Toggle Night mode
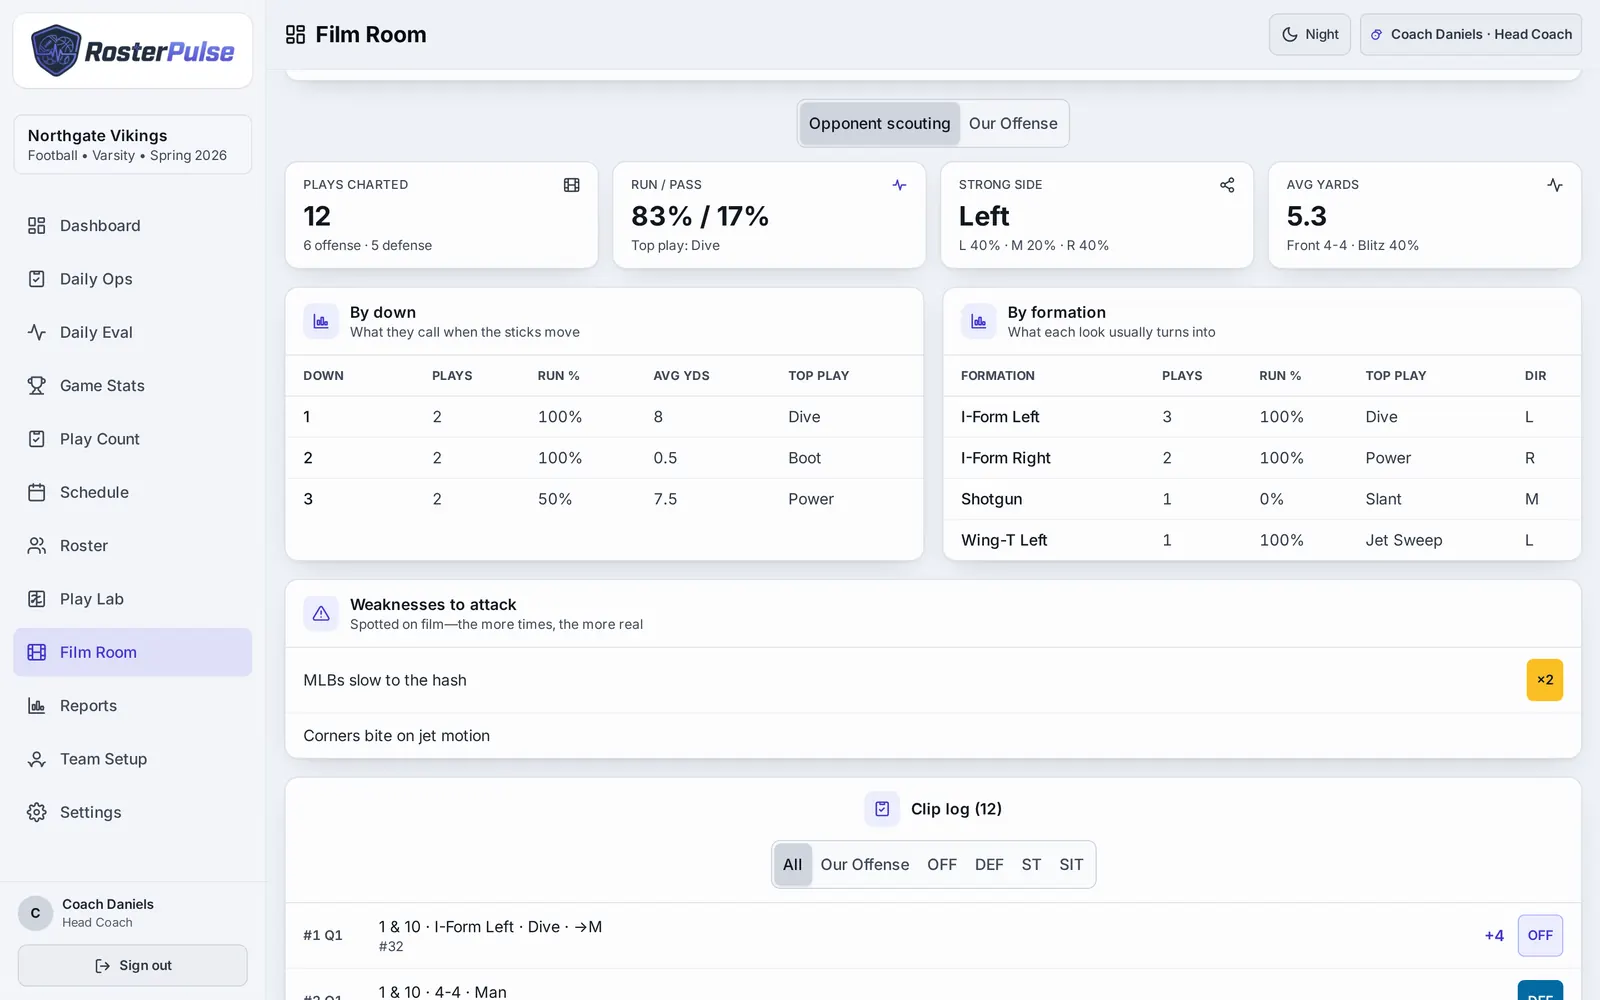Image resolution: width=1600 pixels, height=1000 pixels. pos(1310,34)
